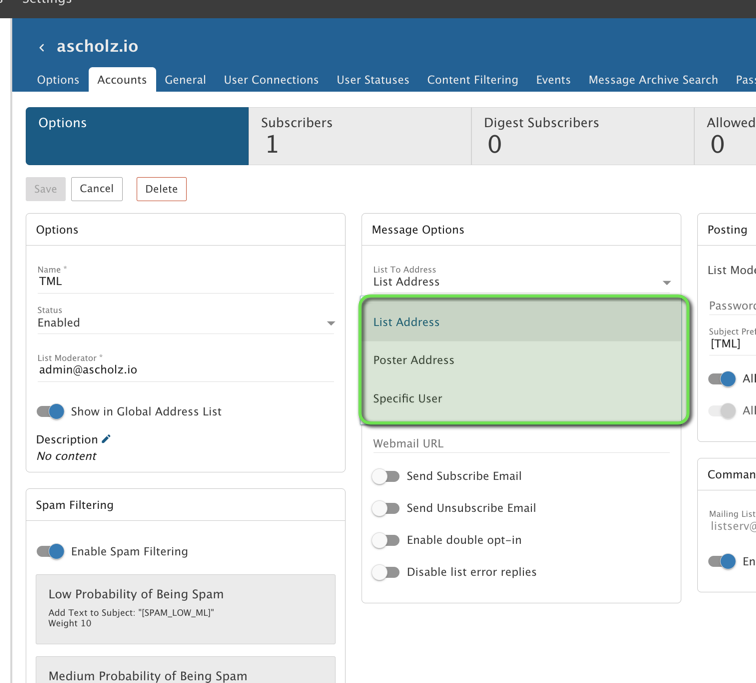Image resolution: width=756 pixels, height=683 pixels.
Task: Open the Content Filtering tab
Action: point(472,80)
